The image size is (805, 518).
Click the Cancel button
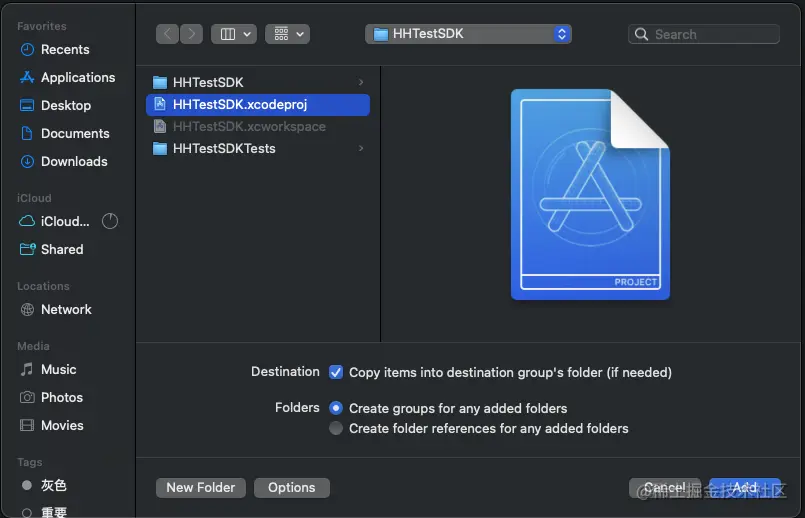(x=665, y=488)
